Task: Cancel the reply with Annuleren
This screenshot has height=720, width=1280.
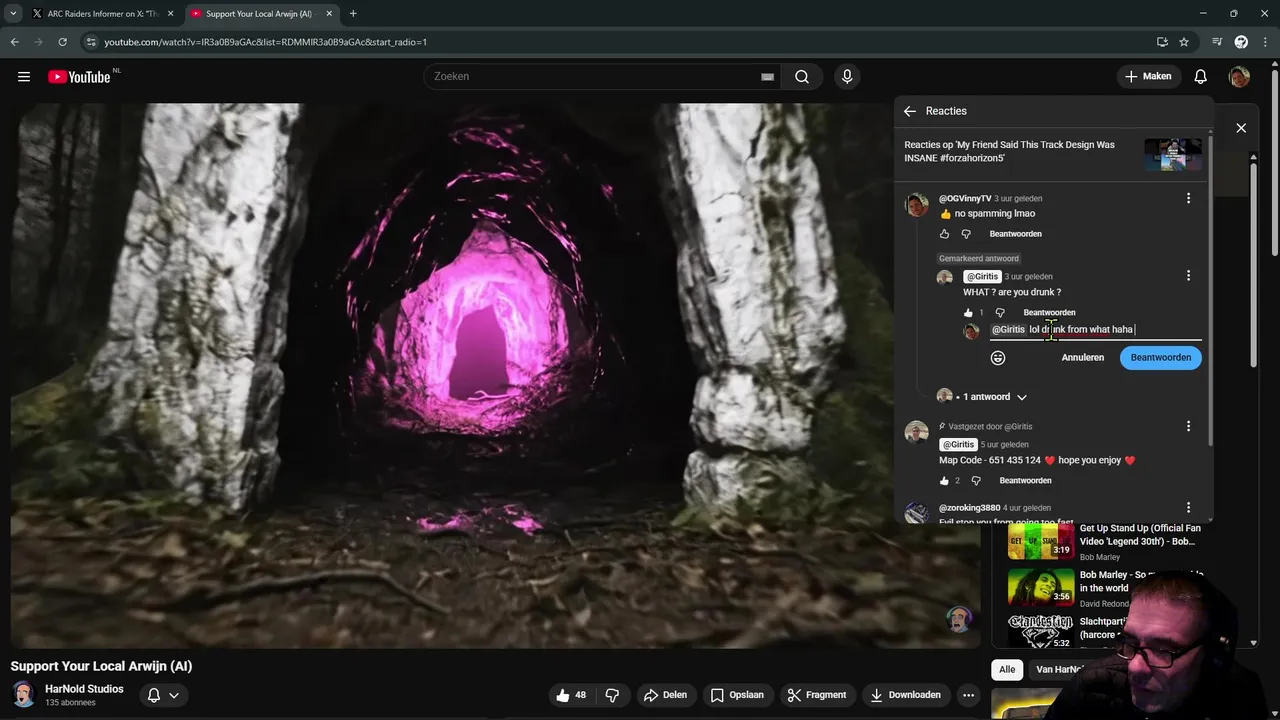Action: pyautogui.click(x=1083, y=358)
